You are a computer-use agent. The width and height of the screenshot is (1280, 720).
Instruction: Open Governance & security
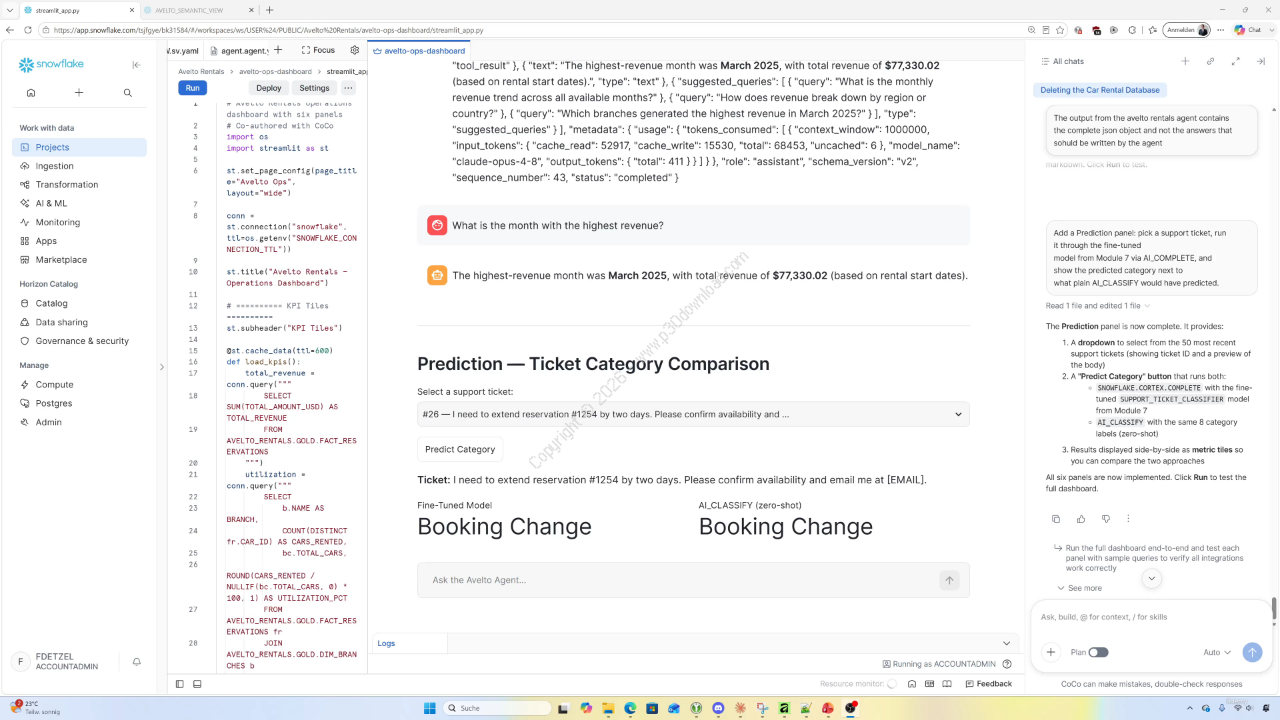(79, 341)
